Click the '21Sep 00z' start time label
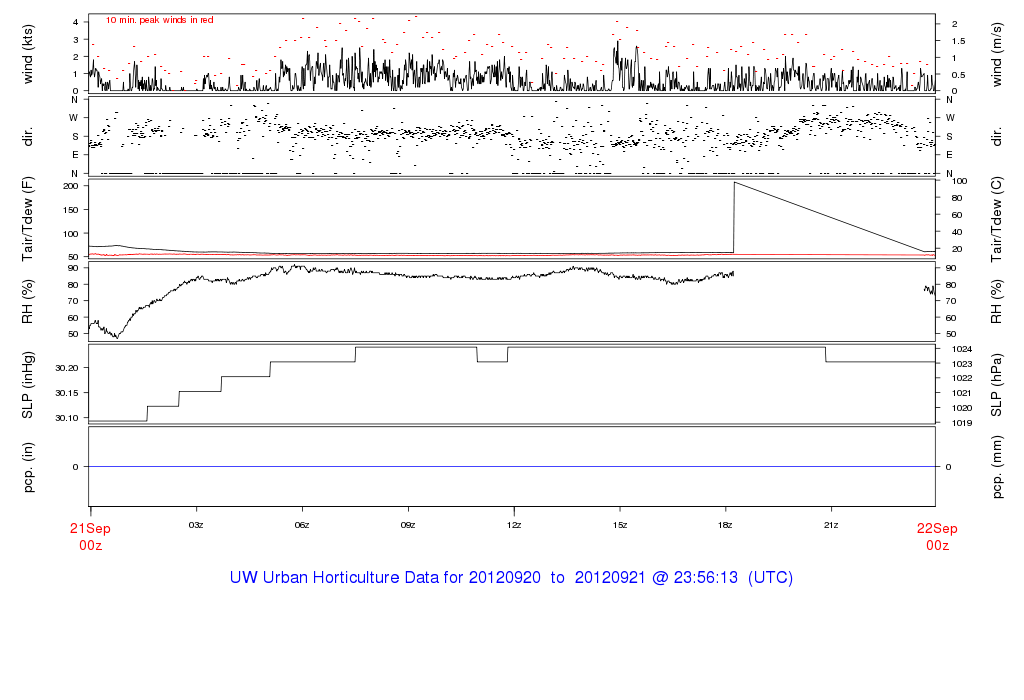Viewport: 1024px width, 700px height. 90,537
